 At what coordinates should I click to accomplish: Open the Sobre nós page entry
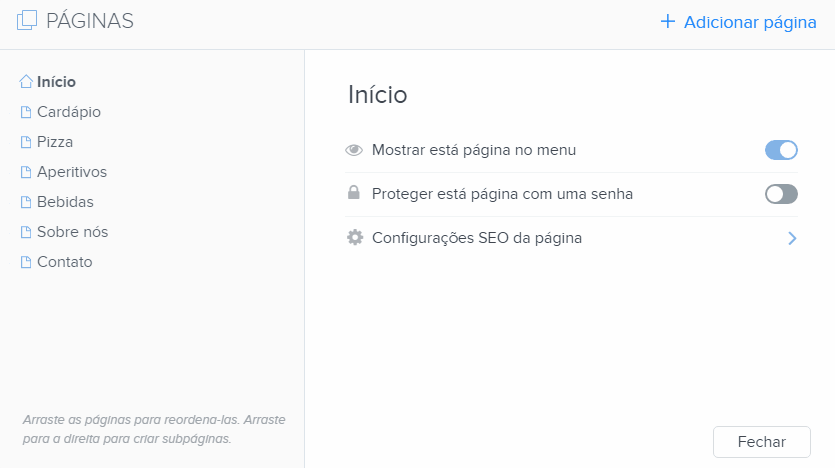pyautogui.click(x=72, y=232)
